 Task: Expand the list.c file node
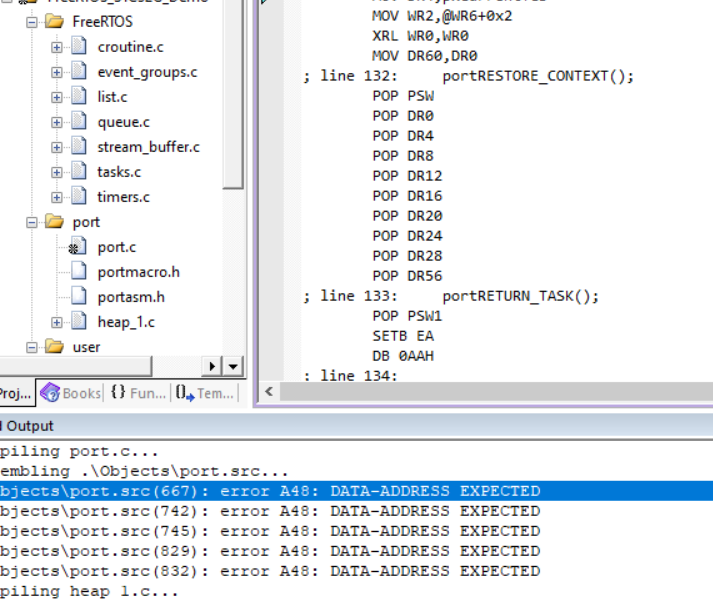[x=56, y=97]
